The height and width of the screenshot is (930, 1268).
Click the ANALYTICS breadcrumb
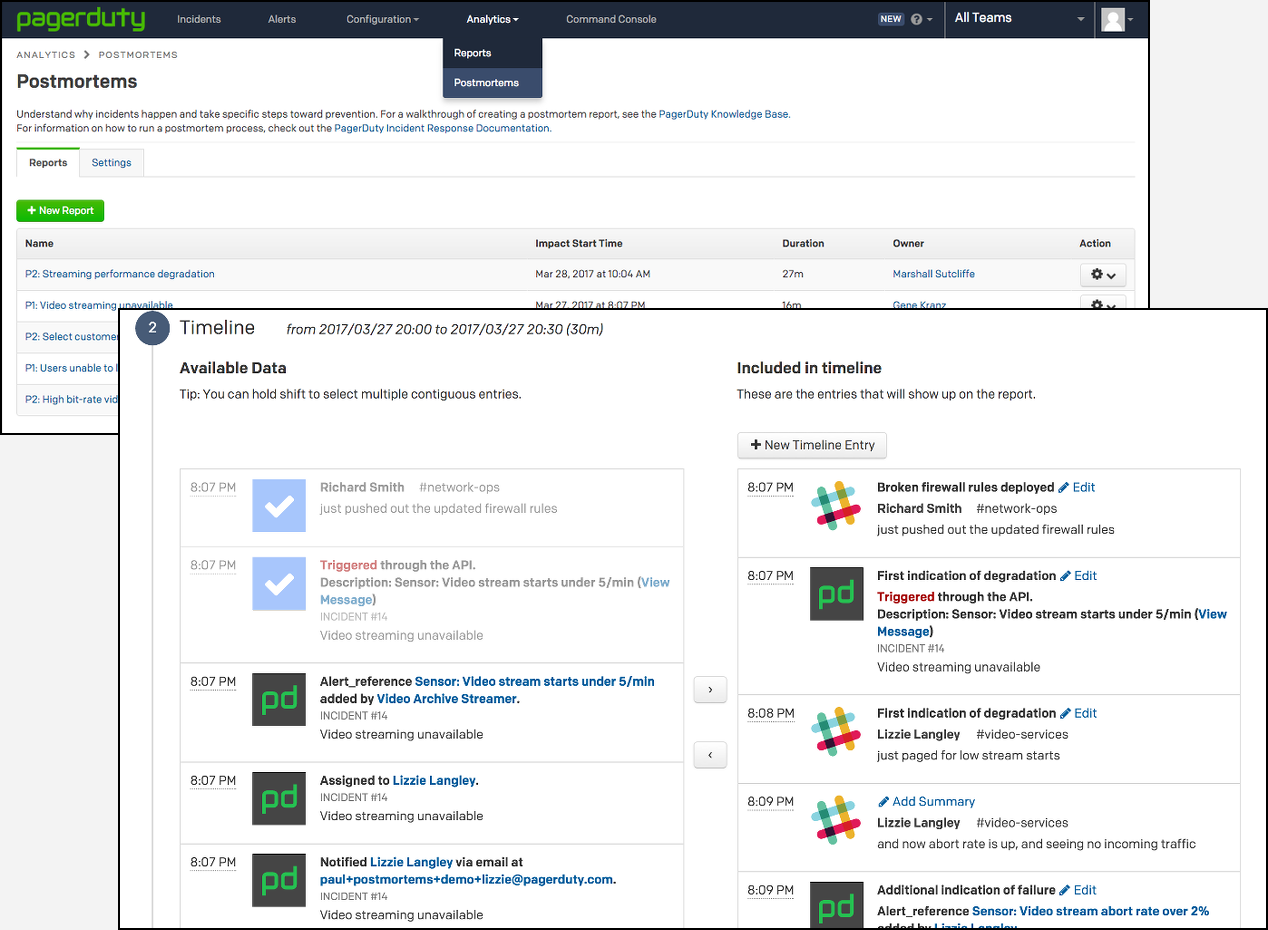coord(46,55)
